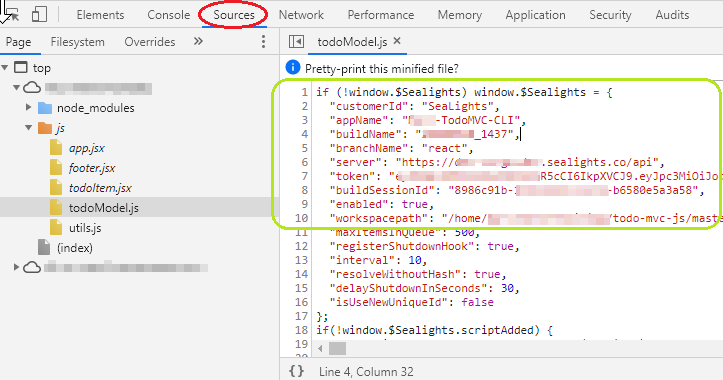The image size is (723, 380).
Task: Click the top frame window icon
Action: click(x=21, y=67)
